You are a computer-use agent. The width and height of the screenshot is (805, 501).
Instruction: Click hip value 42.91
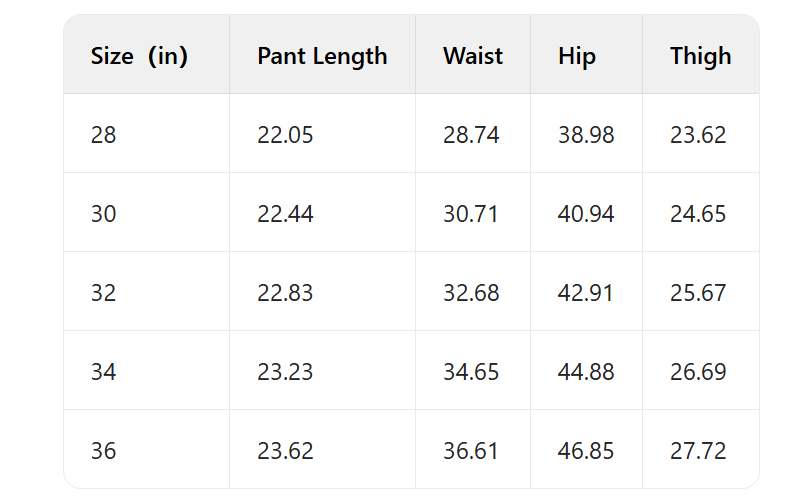click(x=586, y=293)
